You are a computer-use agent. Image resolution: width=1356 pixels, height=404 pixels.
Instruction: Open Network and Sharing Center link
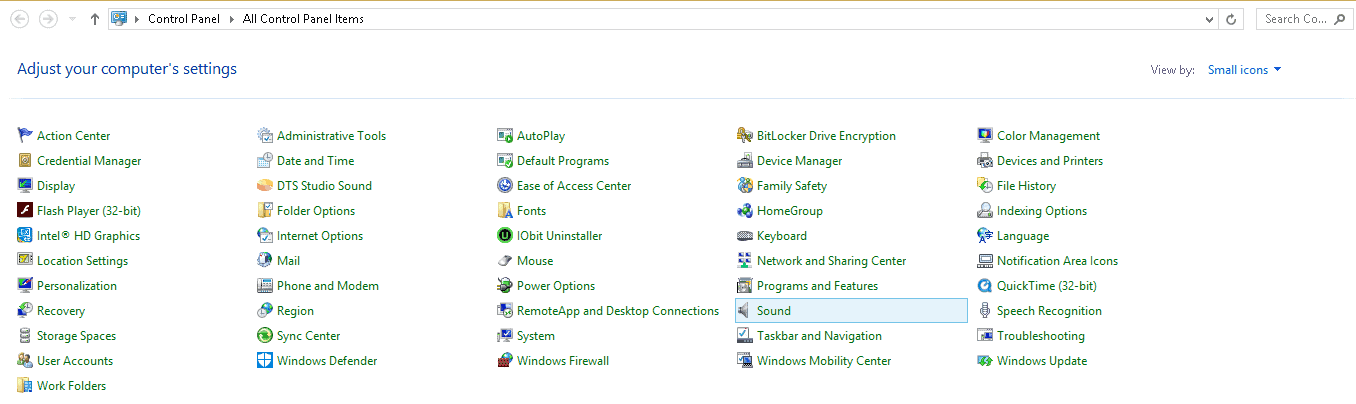[832, 261]
